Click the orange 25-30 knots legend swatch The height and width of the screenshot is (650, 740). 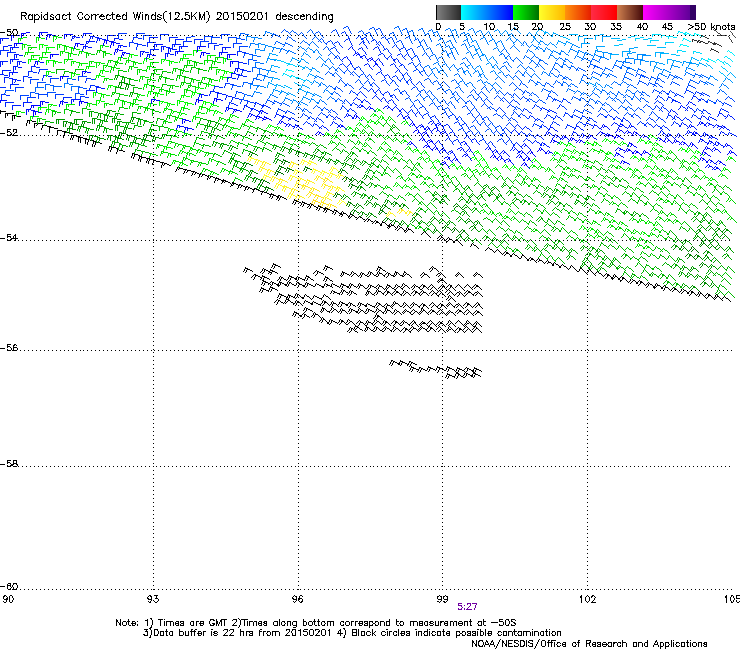click(578, 12)
